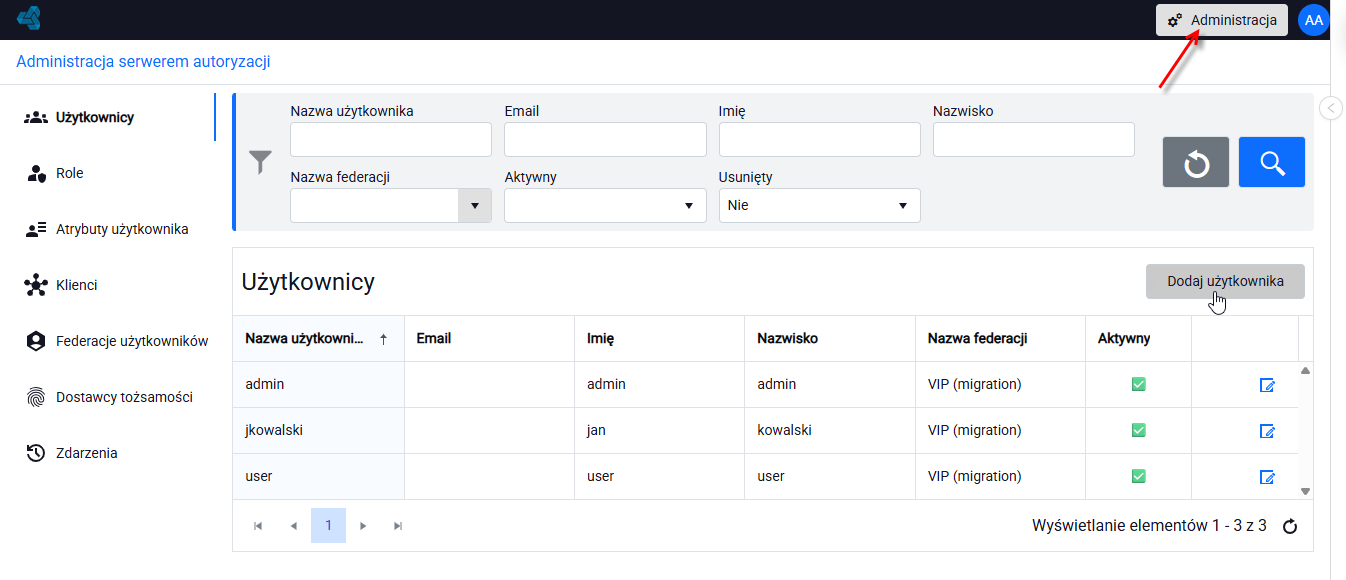The width and height of the screenshot is (1346, 580).
Task: Click the Email filter input field
Action: (x=605, y=140)
